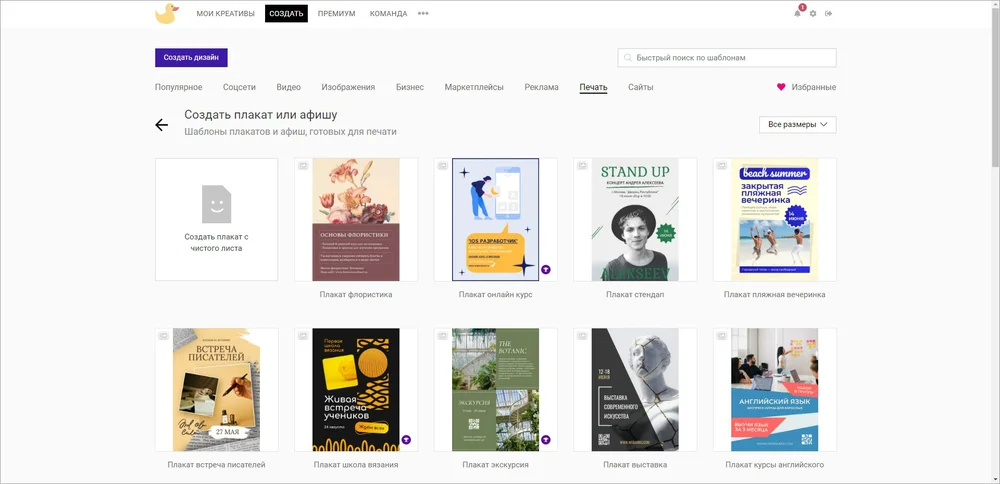Open the Плакат флористика caption link
Screen dimensions: 1000x484
click(x=356, y=295)
